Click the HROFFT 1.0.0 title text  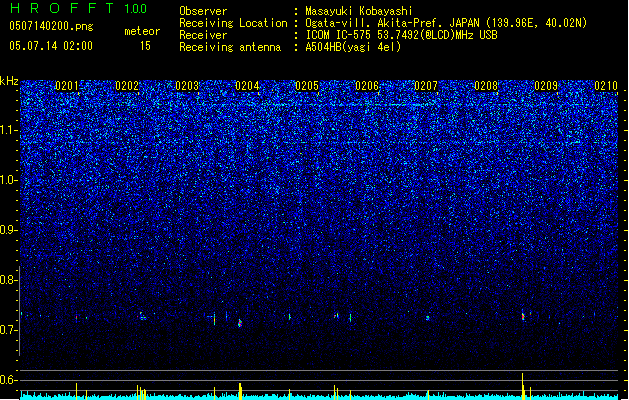click(x=78, y=8)
